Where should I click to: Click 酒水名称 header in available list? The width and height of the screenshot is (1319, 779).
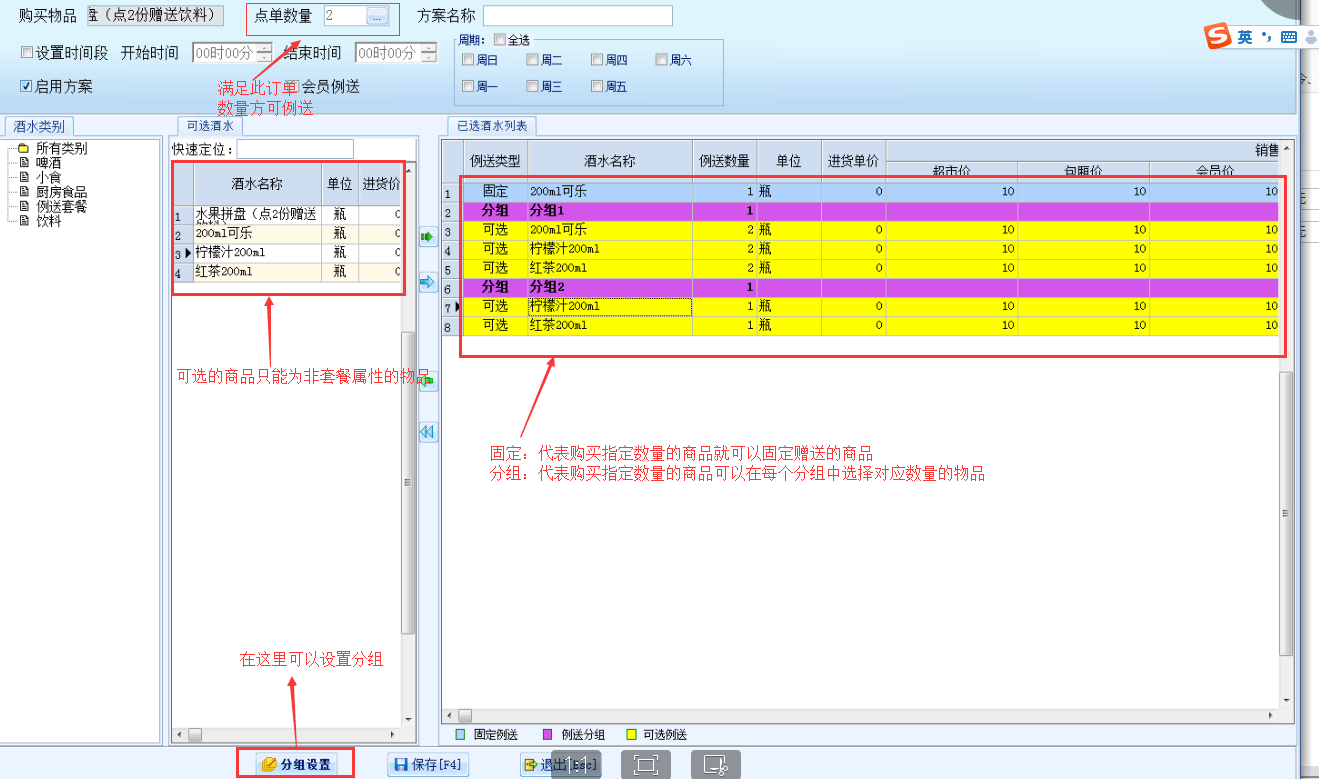pyautogui.click(x=258, y=184)
